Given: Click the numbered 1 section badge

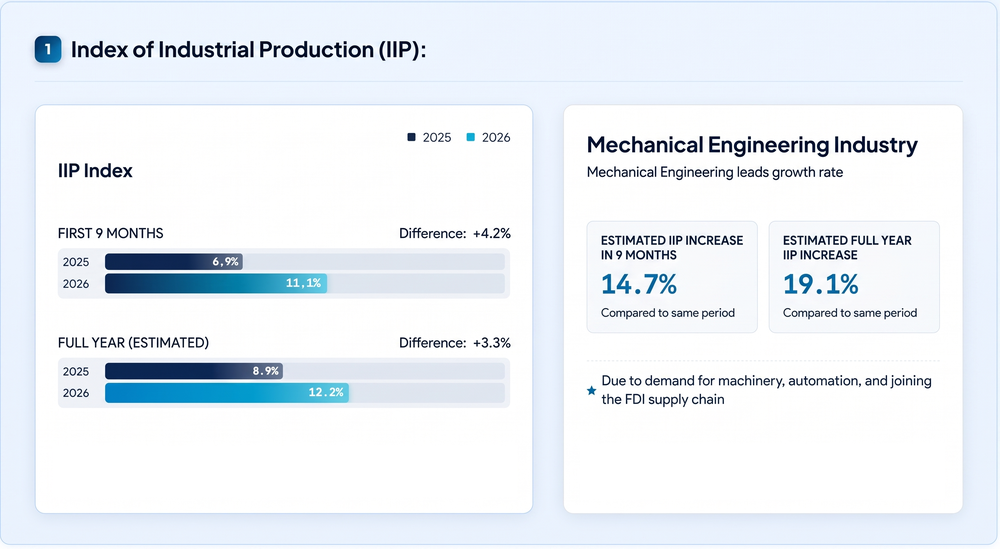Looking at the screenshot, I should click(x=48, y=50).
